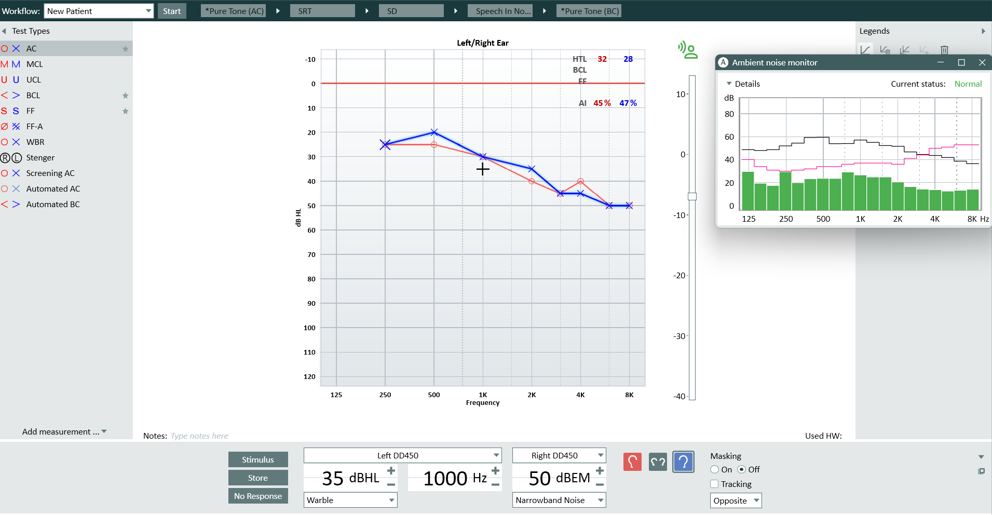Open the Pure Tone (BC) workflow step
The width and height of the screenshot is (992, 515).
589,11
